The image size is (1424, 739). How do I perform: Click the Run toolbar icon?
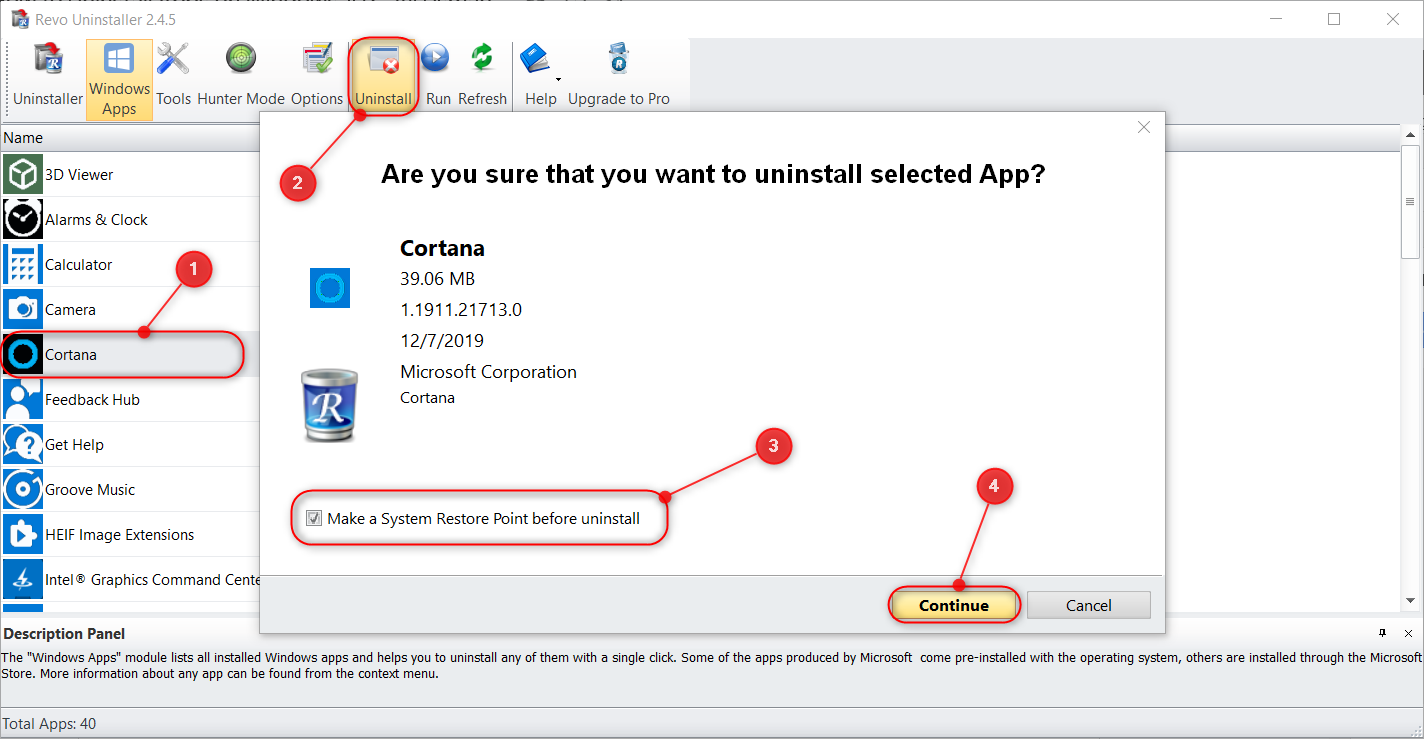click(438, 75)
